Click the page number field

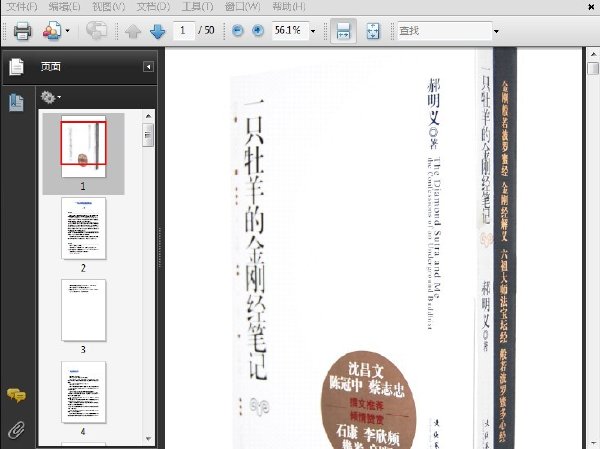tap(183, 31)
